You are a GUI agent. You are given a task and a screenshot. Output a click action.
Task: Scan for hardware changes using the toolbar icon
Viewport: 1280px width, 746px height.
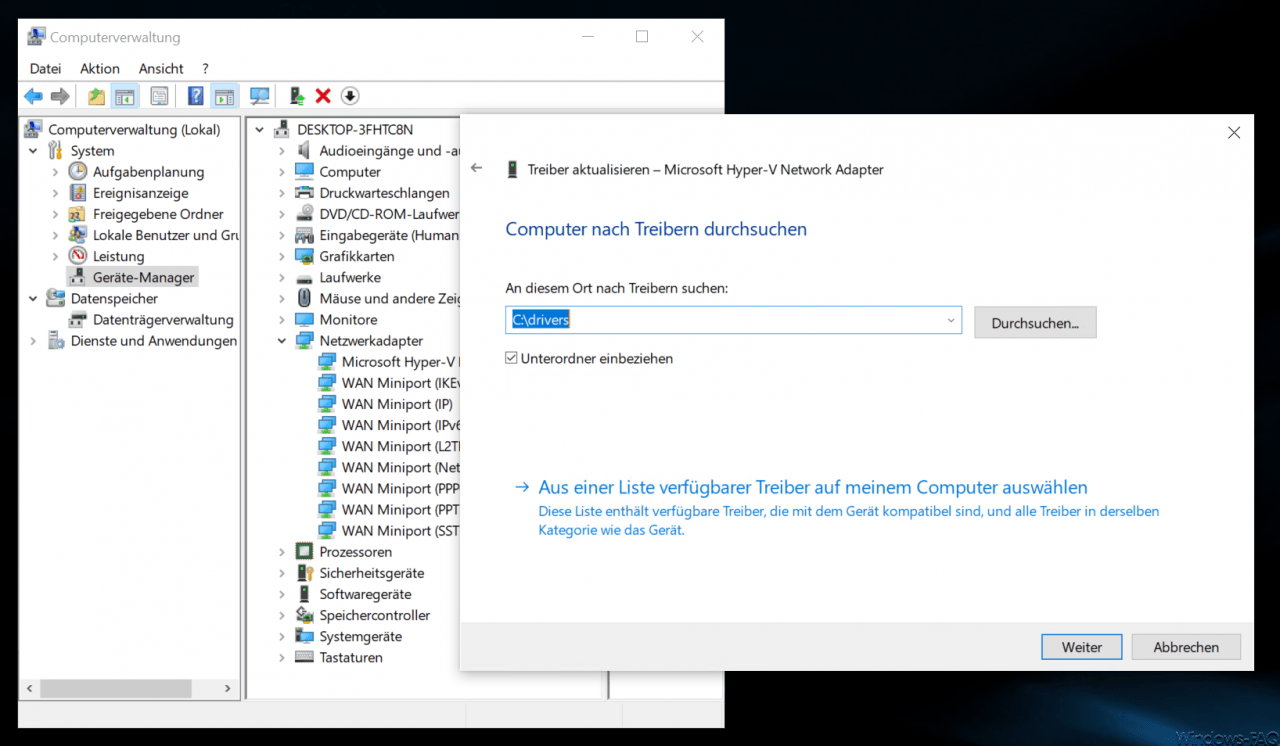(x=259, y=95)
